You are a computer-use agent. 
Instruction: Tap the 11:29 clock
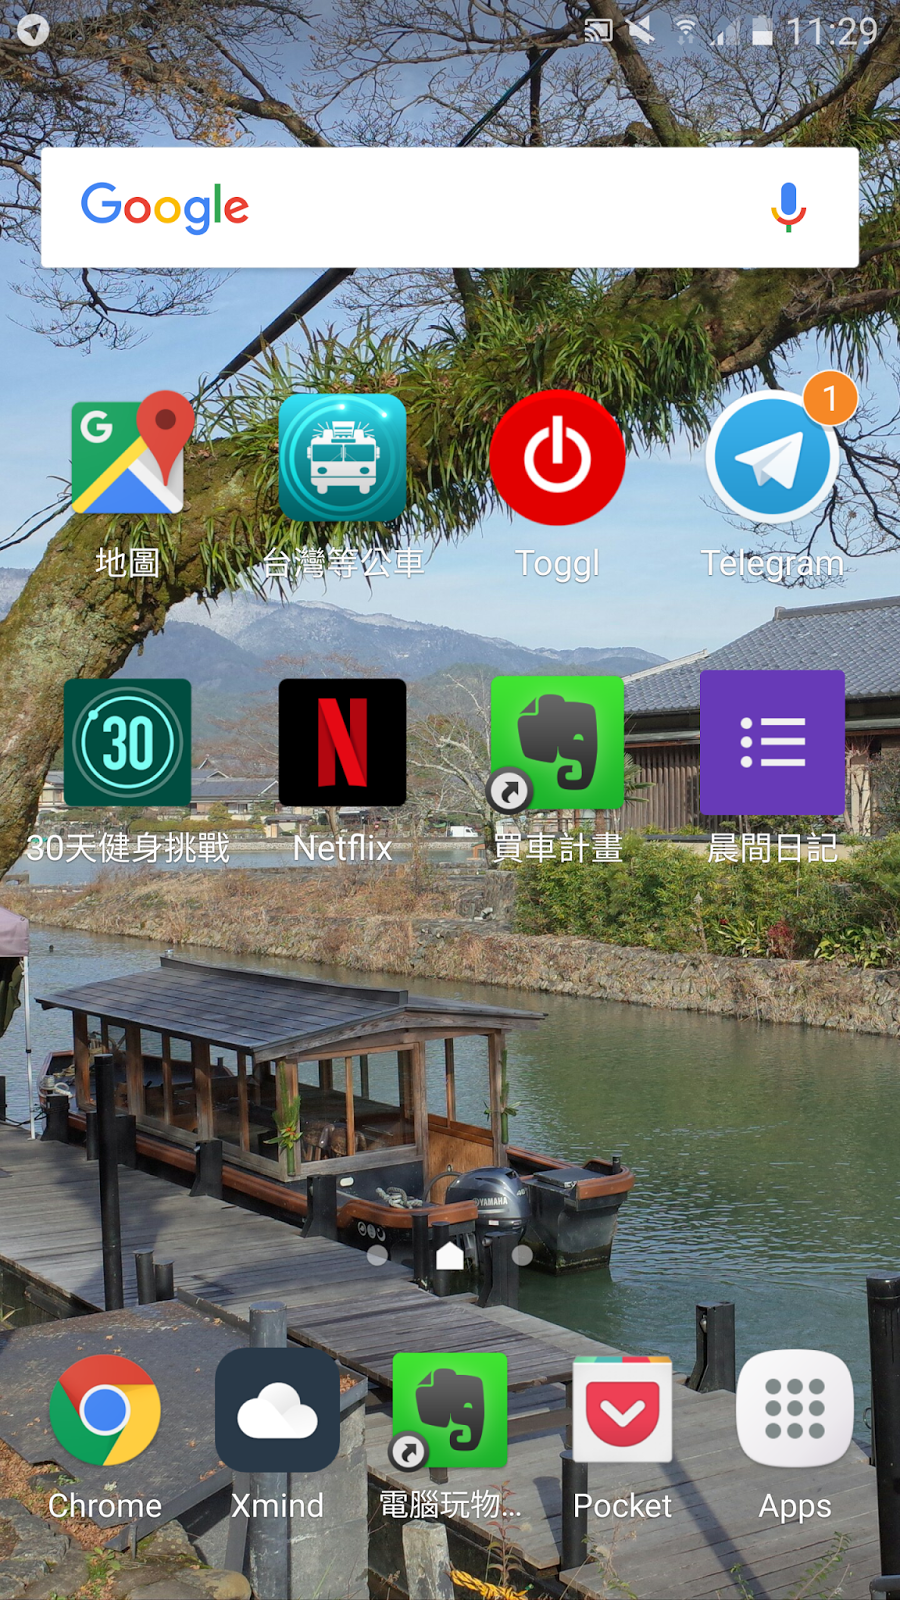[x=832, y=32]
